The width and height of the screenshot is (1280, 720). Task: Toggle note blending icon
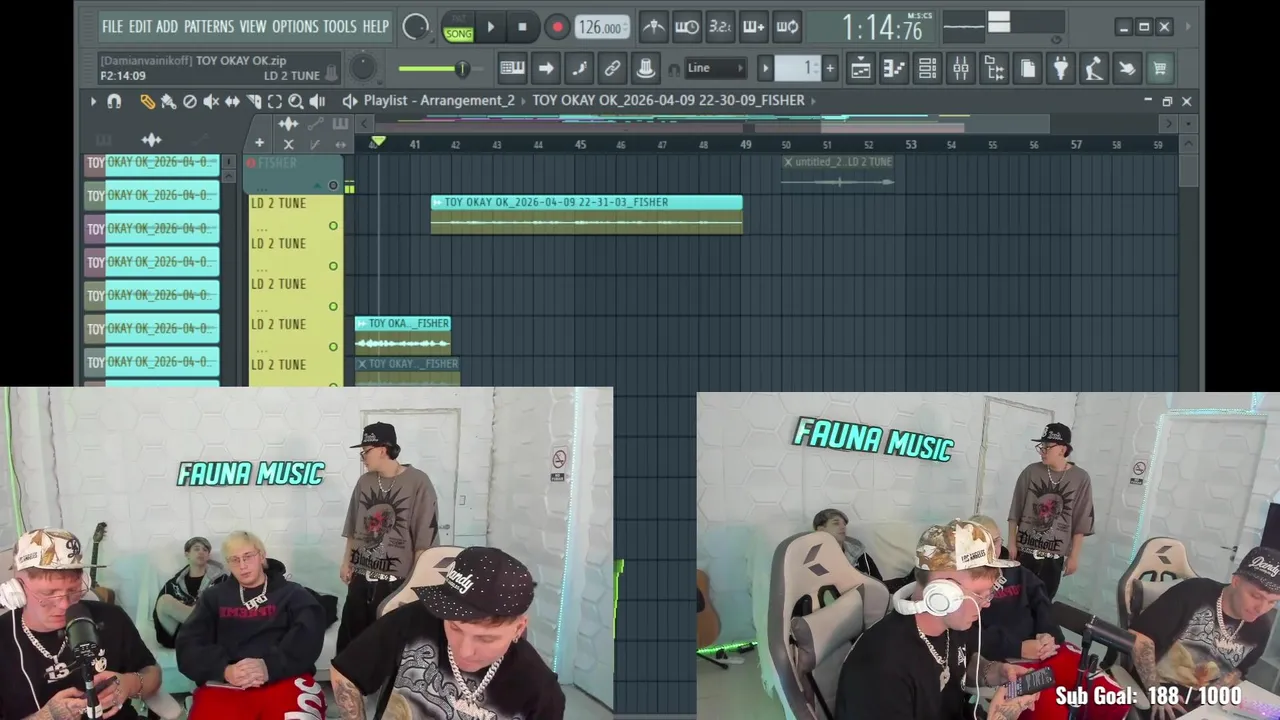coord(579,68)
